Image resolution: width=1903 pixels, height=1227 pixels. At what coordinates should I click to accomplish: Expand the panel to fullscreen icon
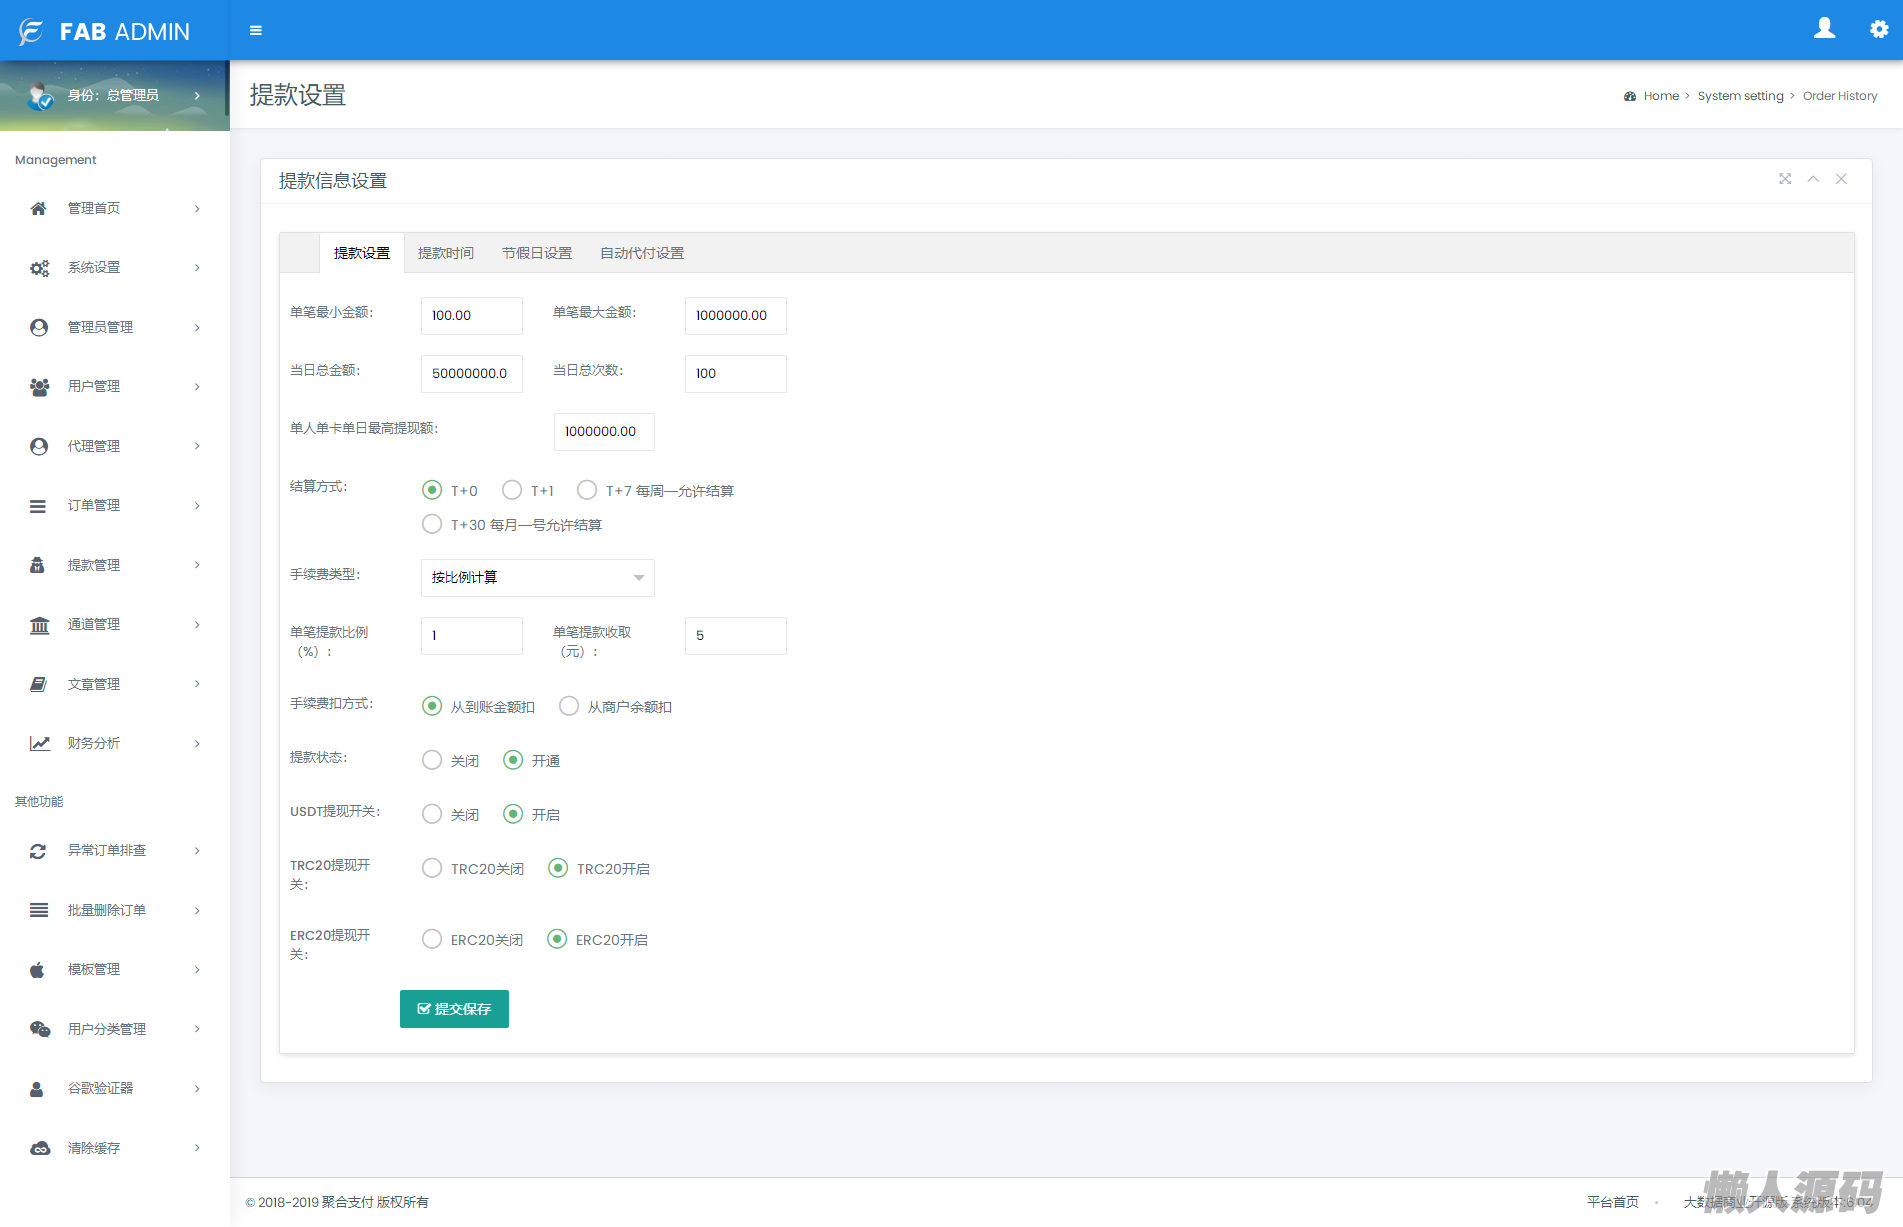coord(1785,179)
